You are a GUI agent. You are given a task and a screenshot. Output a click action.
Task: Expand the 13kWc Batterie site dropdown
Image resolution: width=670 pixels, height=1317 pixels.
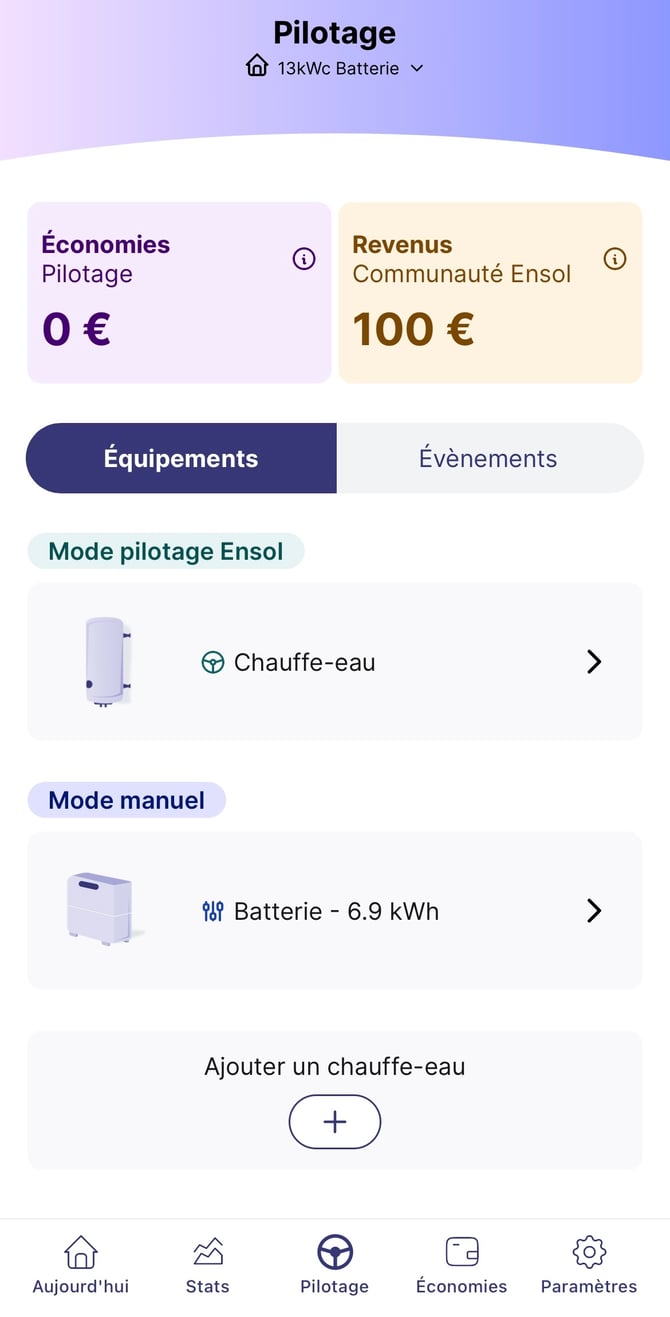417,68
